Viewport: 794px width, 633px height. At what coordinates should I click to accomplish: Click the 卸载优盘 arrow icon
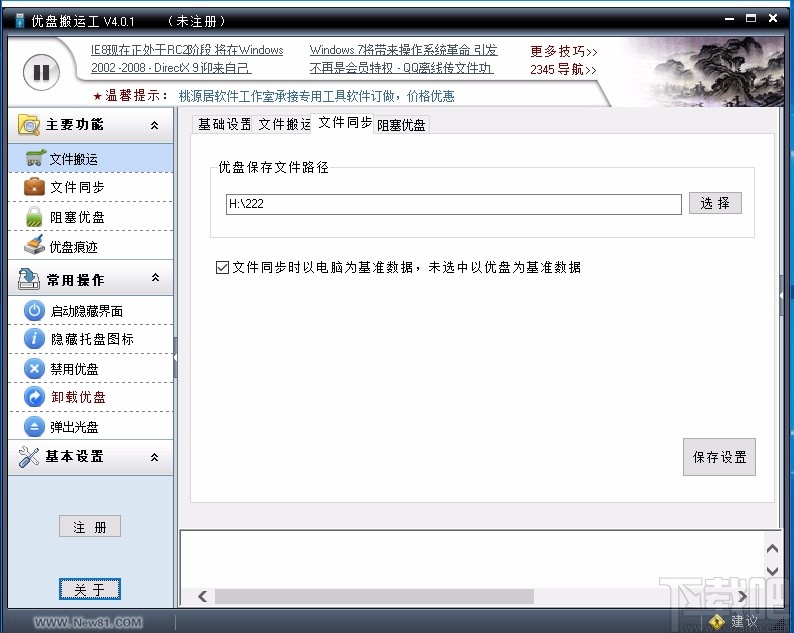(34, 397)
